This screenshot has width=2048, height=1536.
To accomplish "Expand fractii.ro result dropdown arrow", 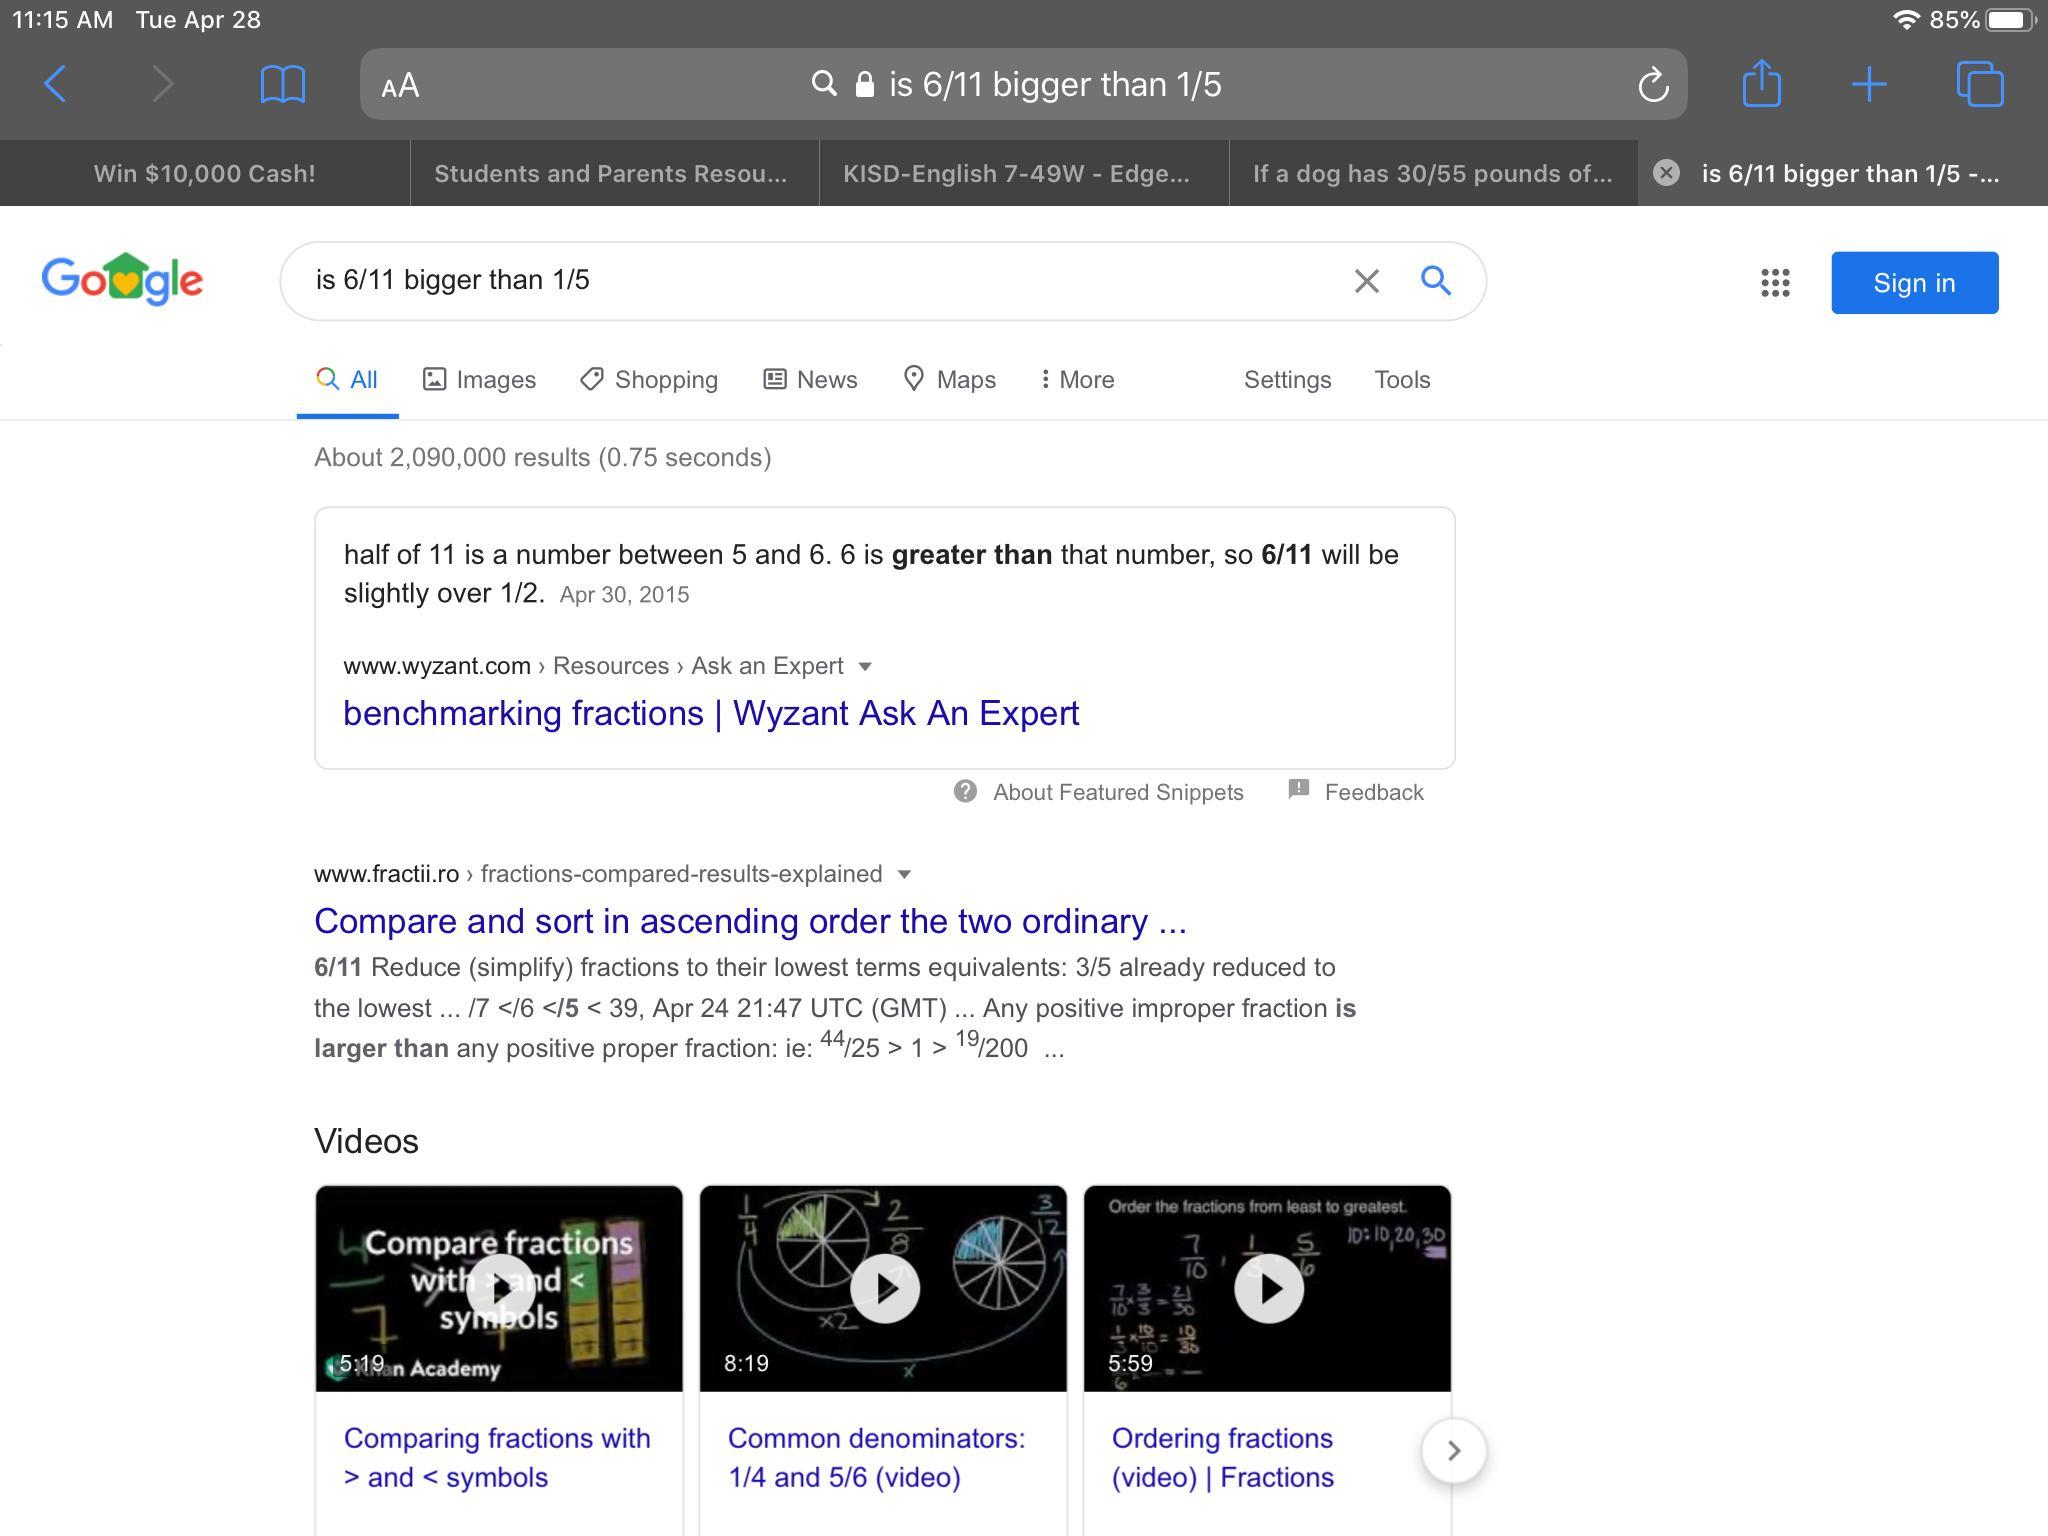I will [x=904, y=875].
